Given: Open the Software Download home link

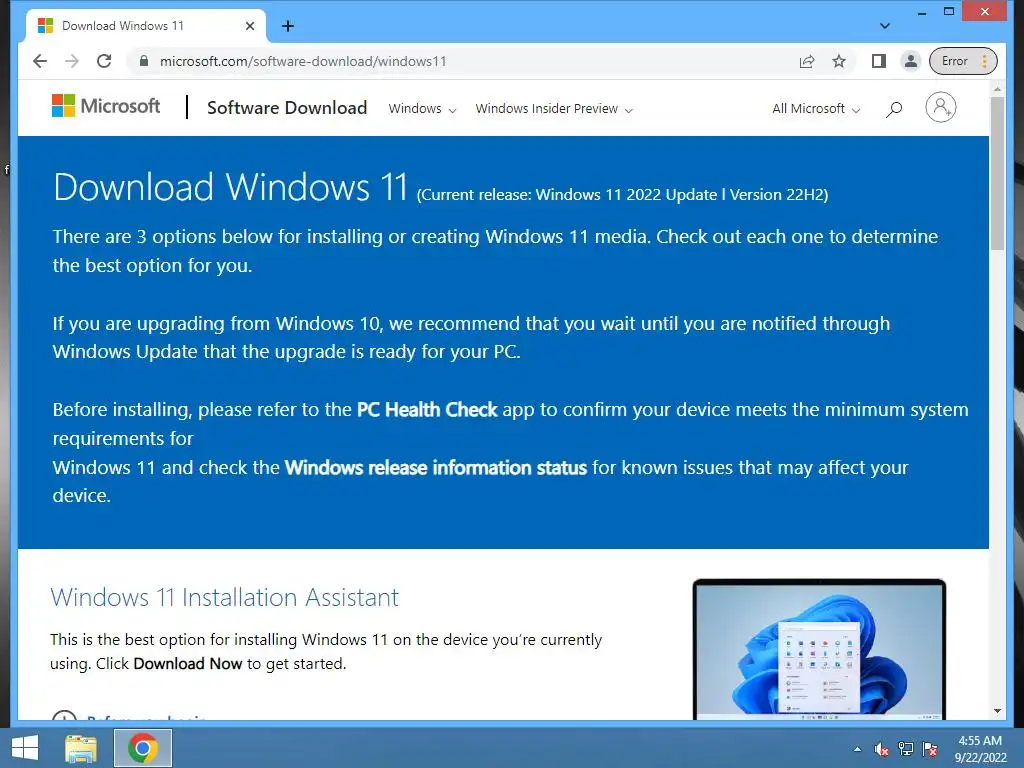Looking at the screenshot, I should click(x=287, y=108).
